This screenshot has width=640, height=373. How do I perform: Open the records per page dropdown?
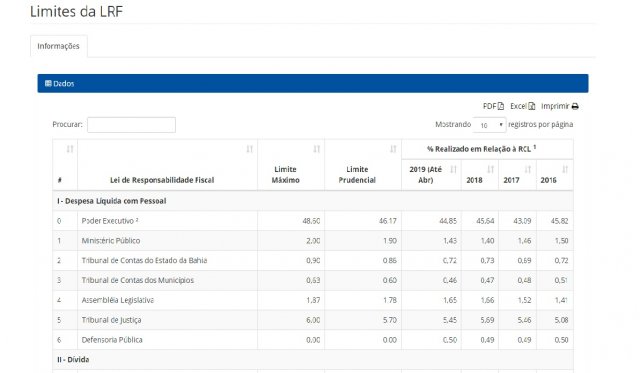(x=489, y=125)
